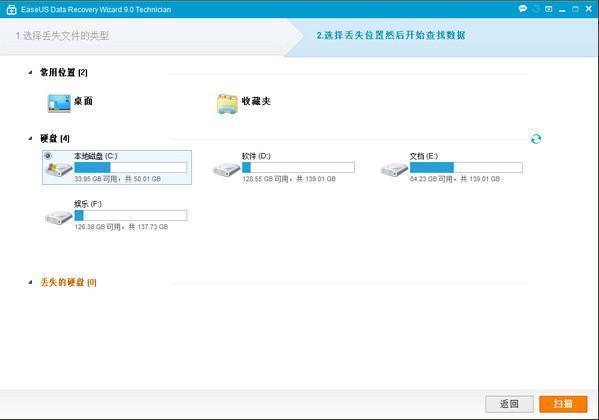Click the C: drive usage bar
Screen dimensions: 599x420
131,167
